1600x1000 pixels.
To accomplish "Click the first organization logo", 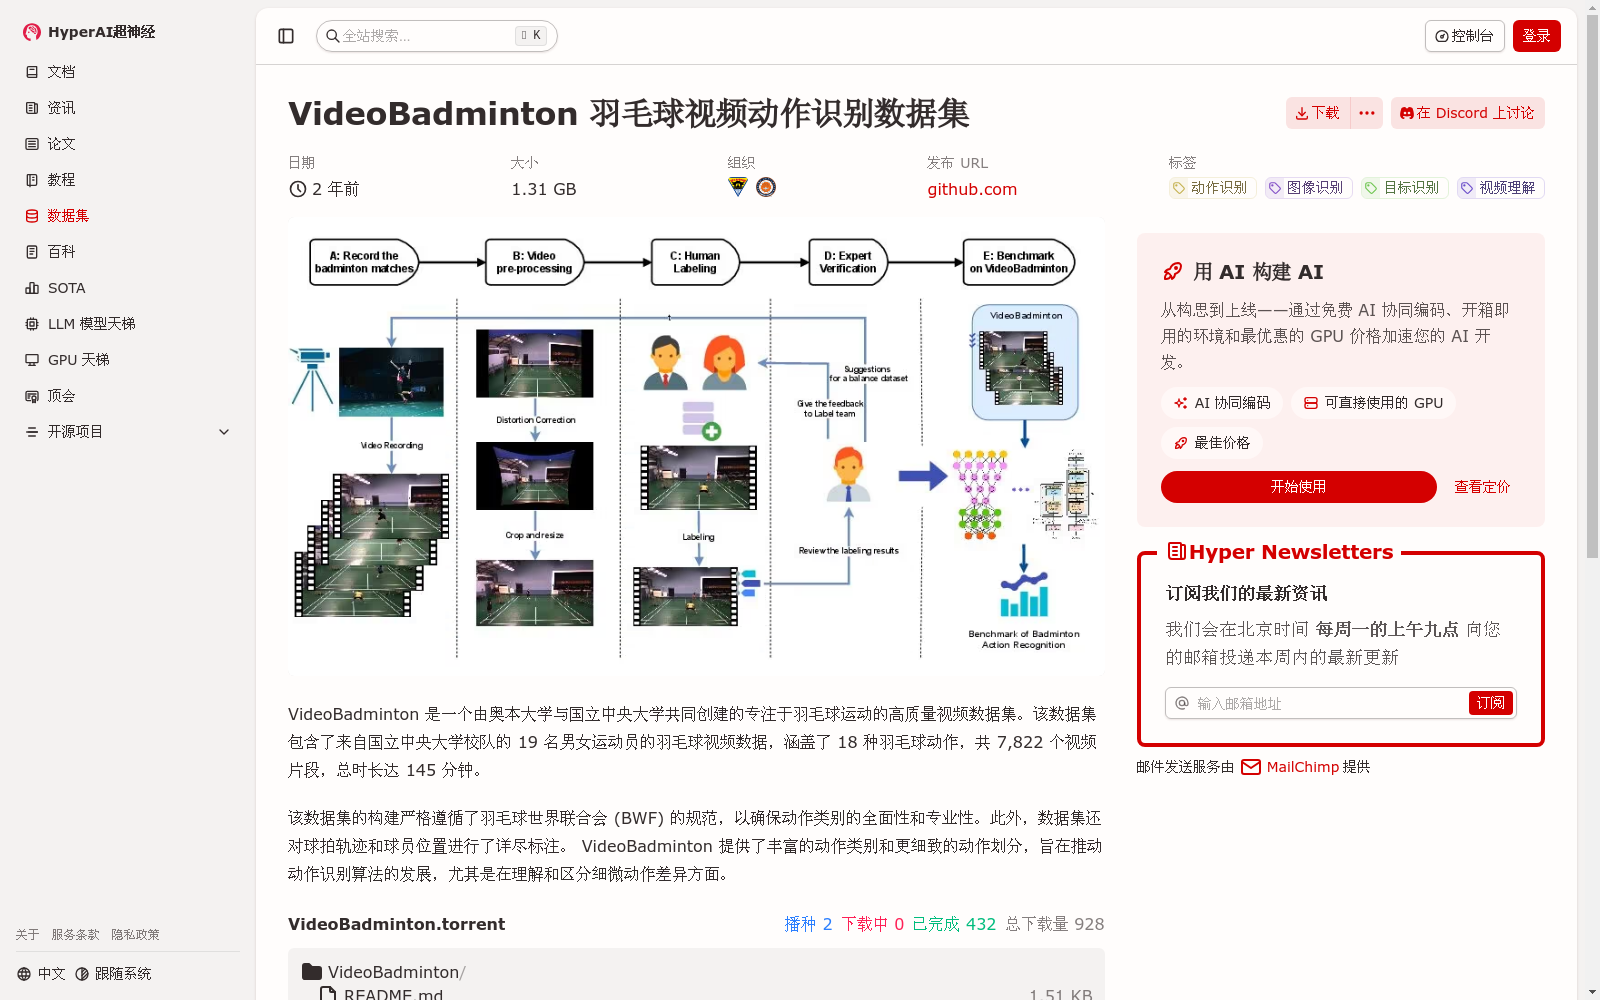I will click(738, 187).
